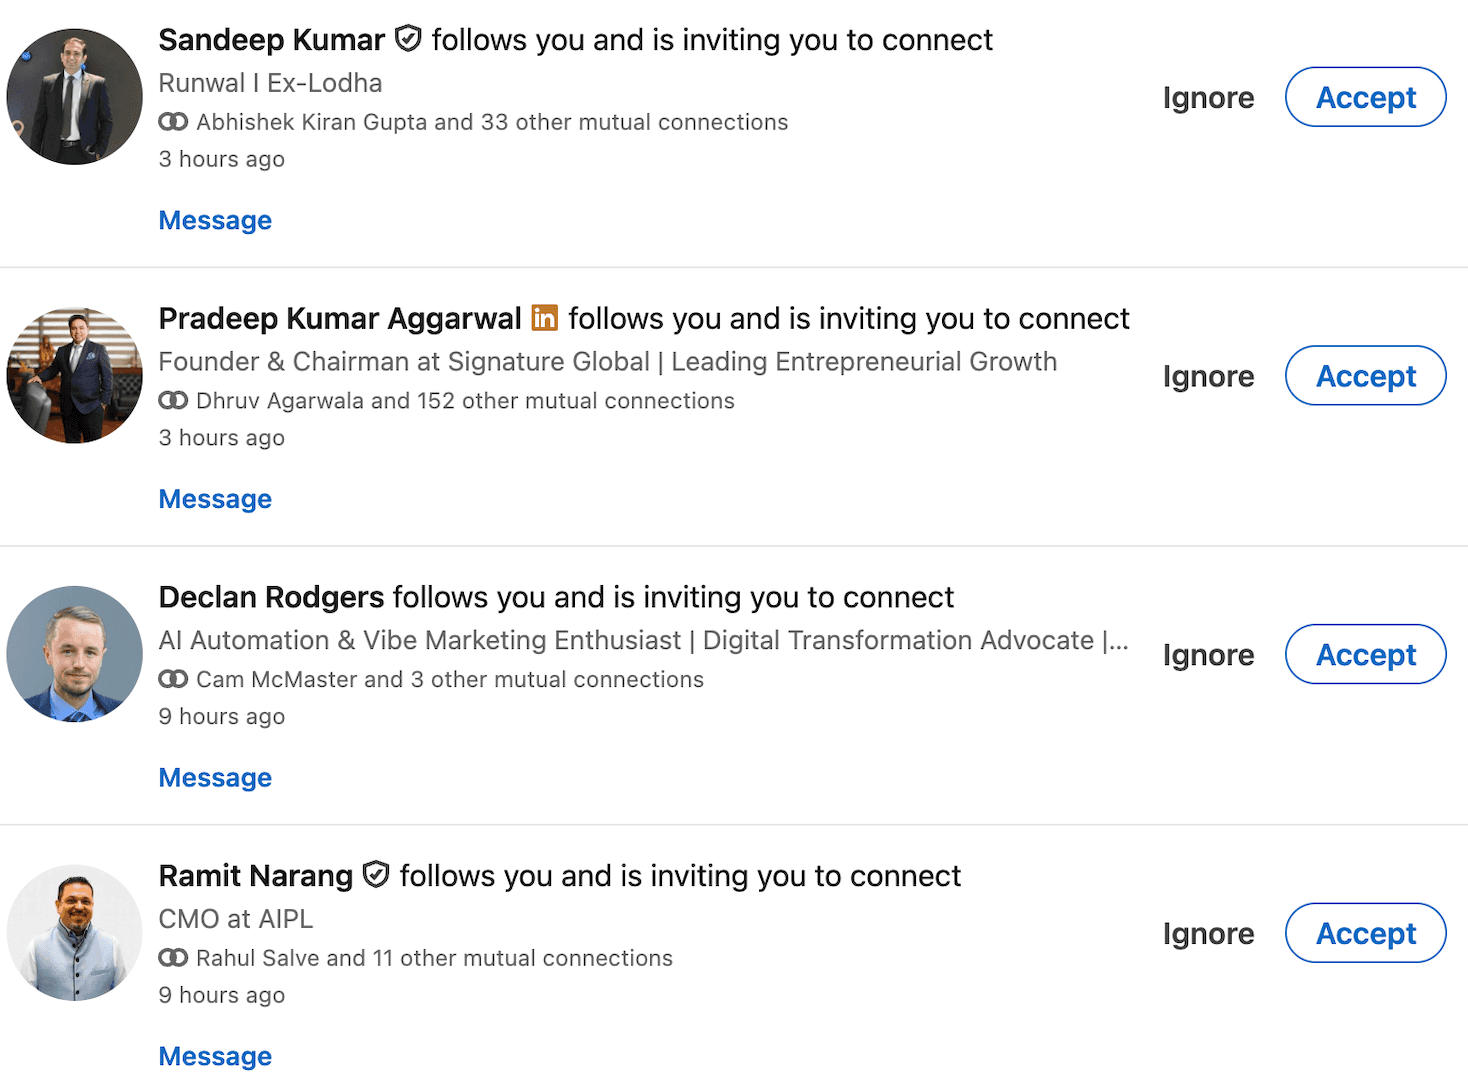Open Sandeep Kumar's profile photo
The image size is (1468, 1086).
point(74,97)
